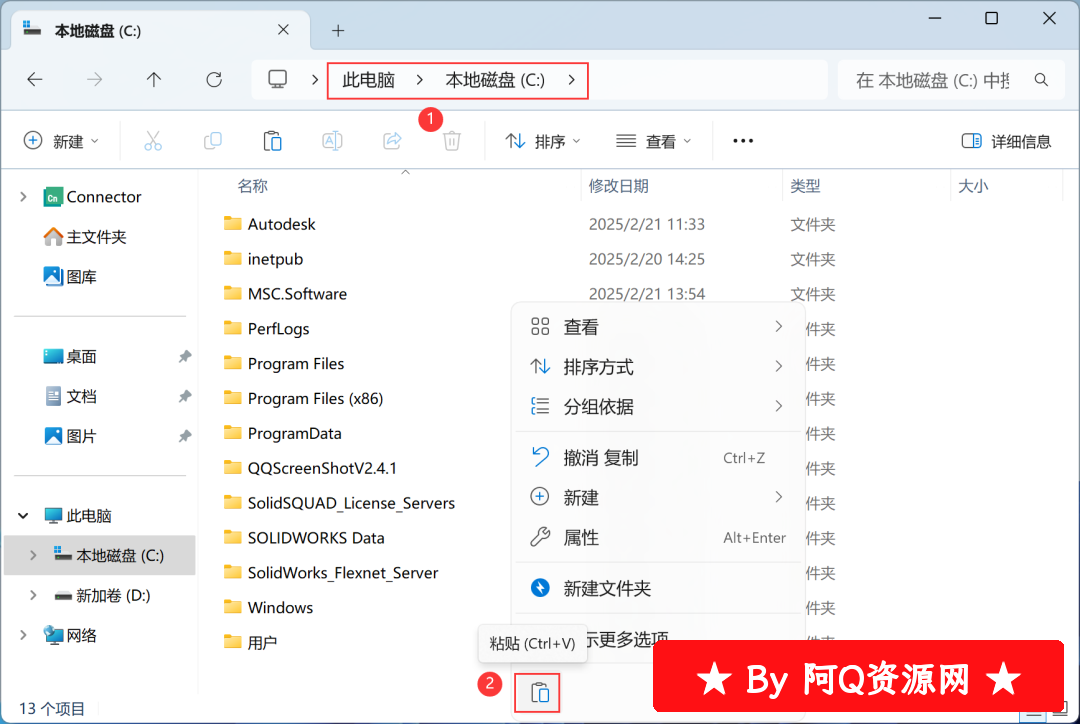Click the Paste clipboard icon in toolbar
Screen dimensions: 1080x724
[x=273, y=141]
